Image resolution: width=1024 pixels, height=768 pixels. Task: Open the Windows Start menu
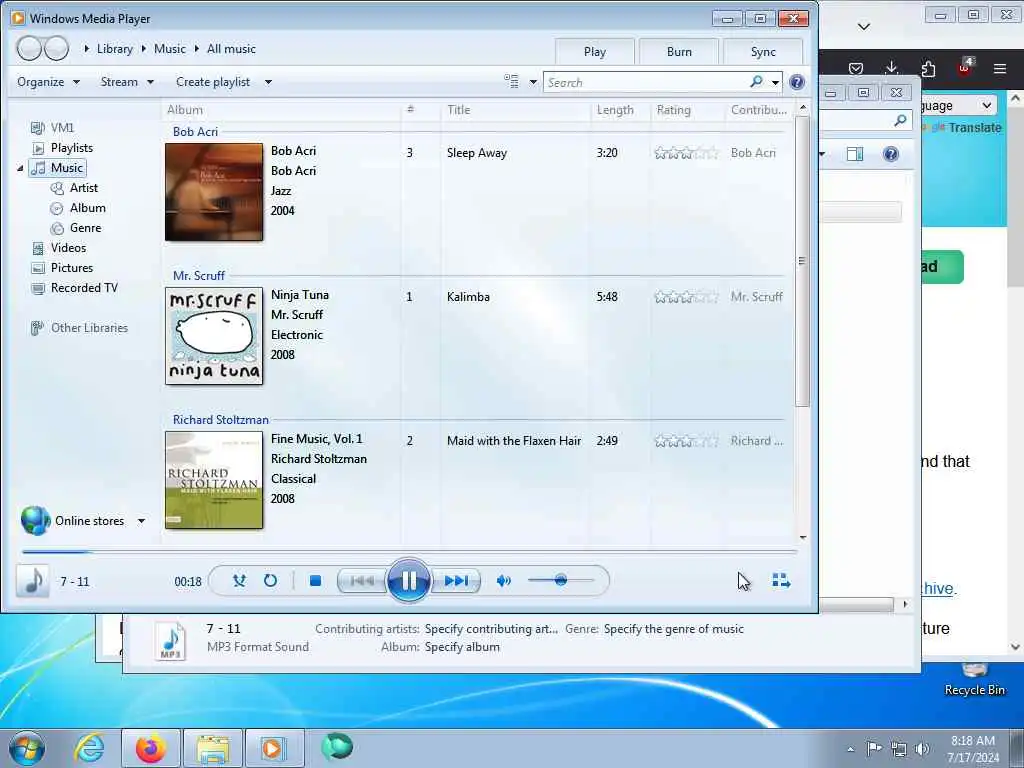point(27,748)
